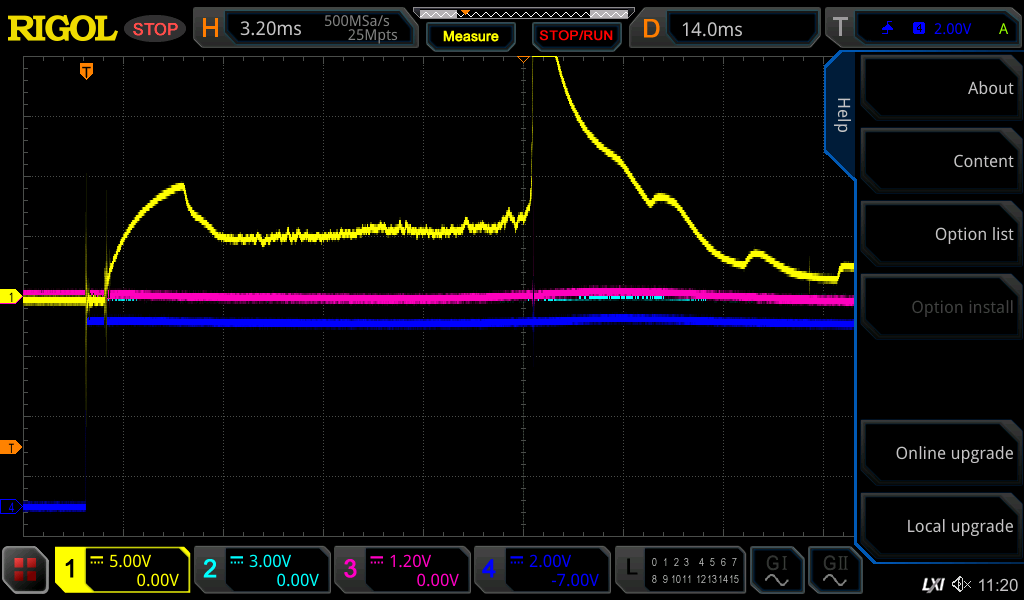Click the waveform memory position bar
Image resolution: width=1024 pixels, height=600 pixels.
tap(522, 13)
